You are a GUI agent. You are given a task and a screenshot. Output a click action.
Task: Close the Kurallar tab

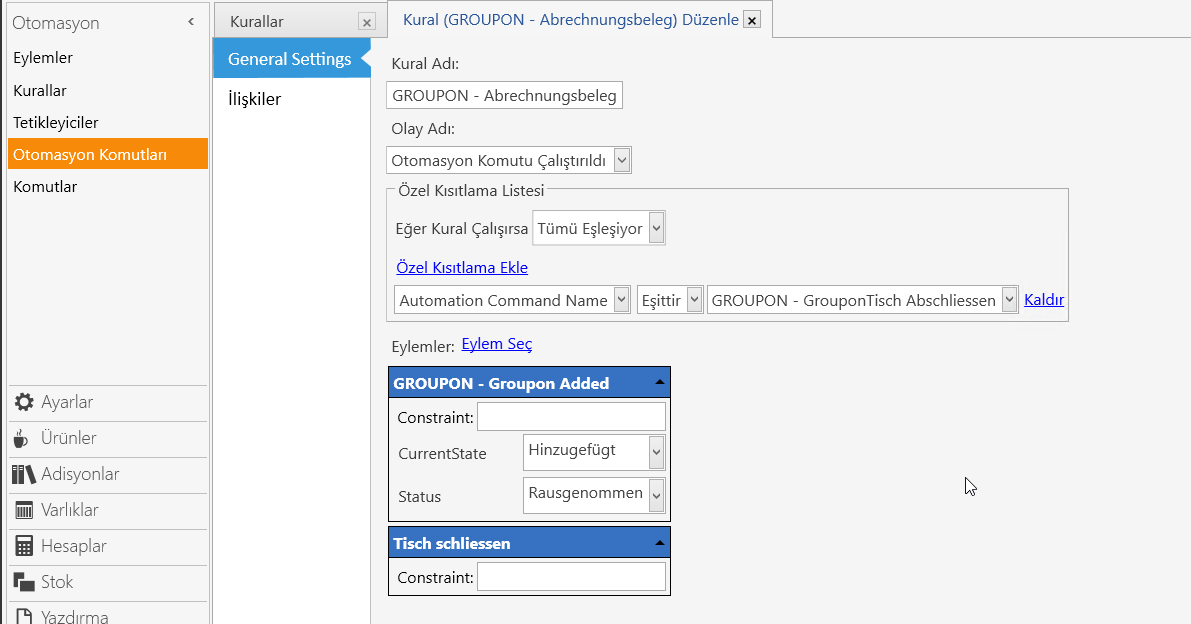click(x=367, y=23)
